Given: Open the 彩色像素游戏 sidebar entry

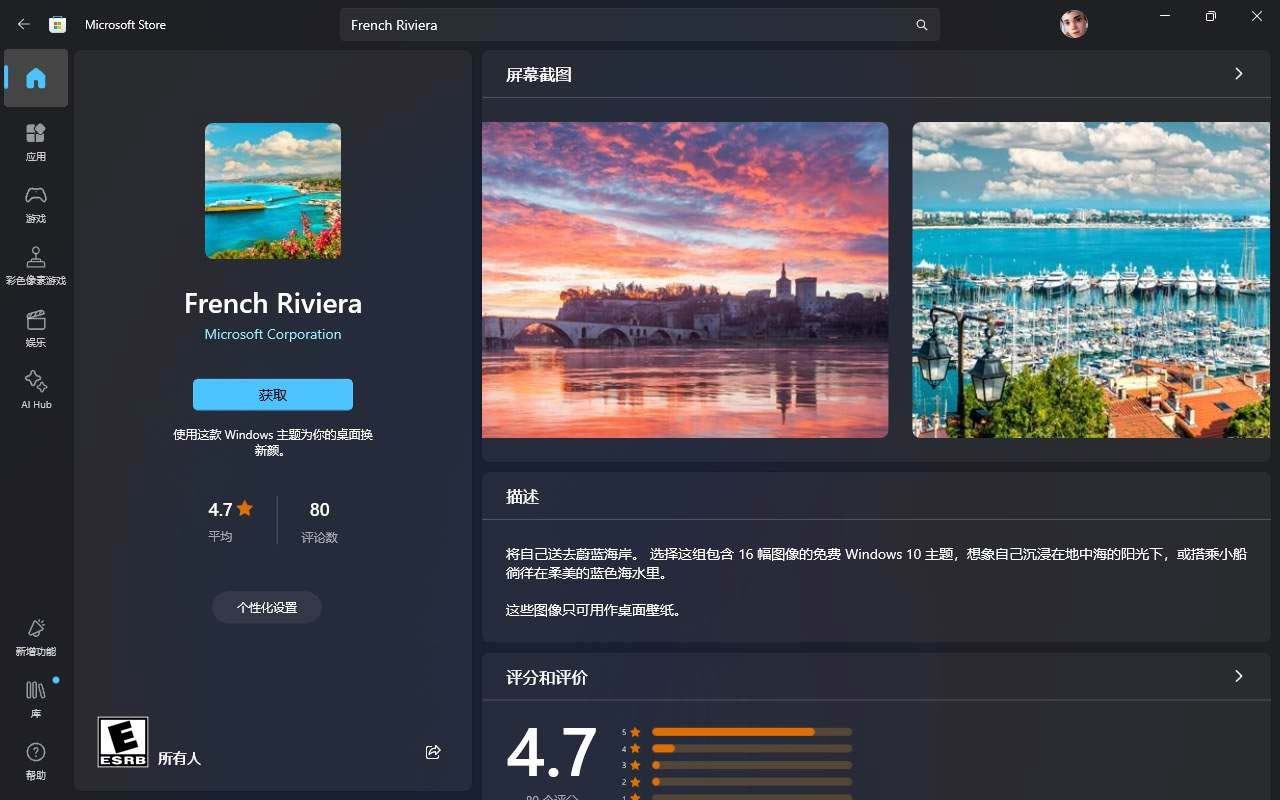Looking at the screenshot, I should (x=36, y=263).
